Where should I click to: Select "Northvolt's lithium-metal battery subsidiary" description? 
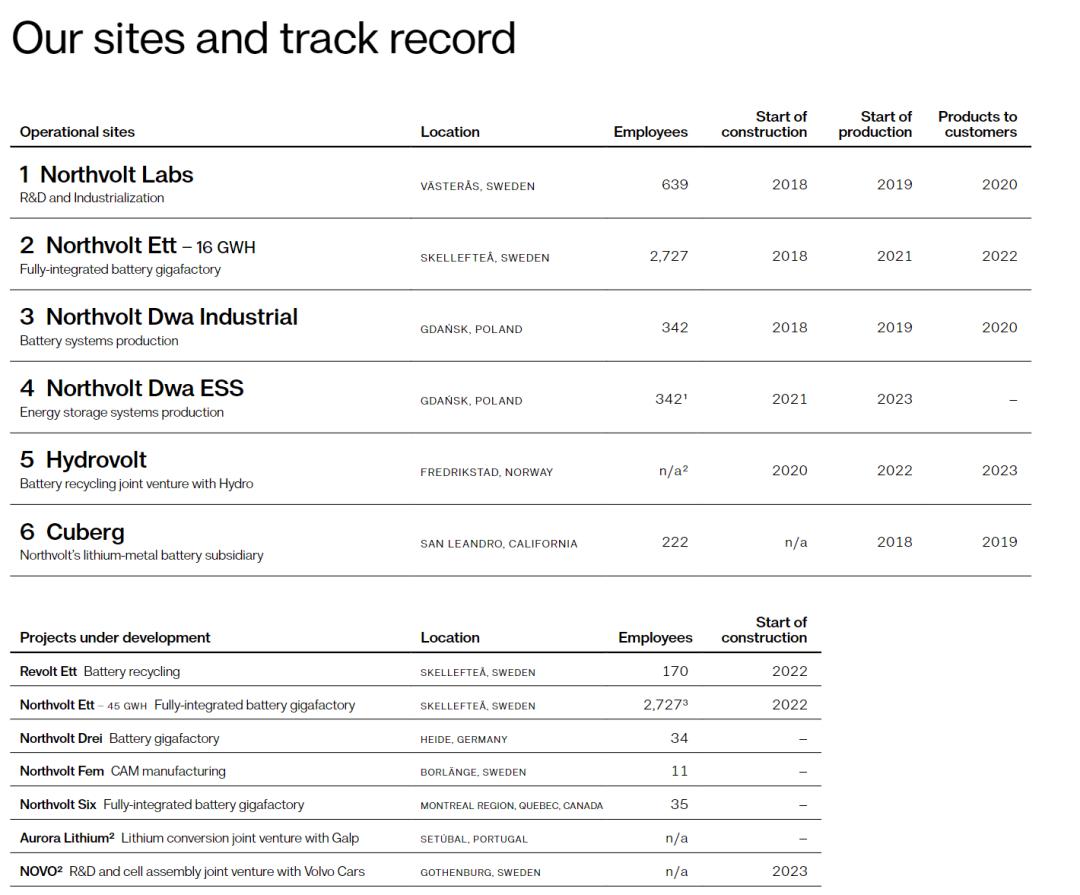click(141, 555)
